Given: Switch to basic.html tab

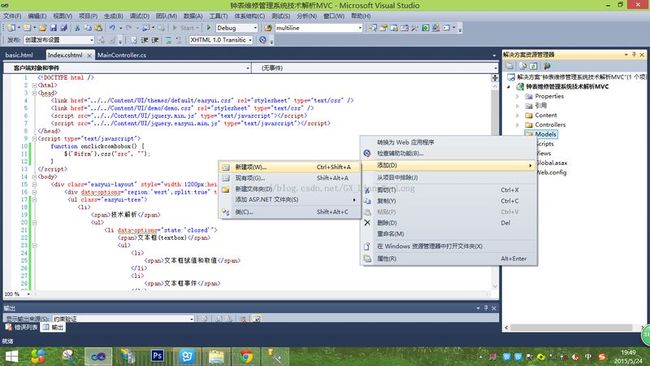Looking at the screenshot, I should click(x=19, y=55).
